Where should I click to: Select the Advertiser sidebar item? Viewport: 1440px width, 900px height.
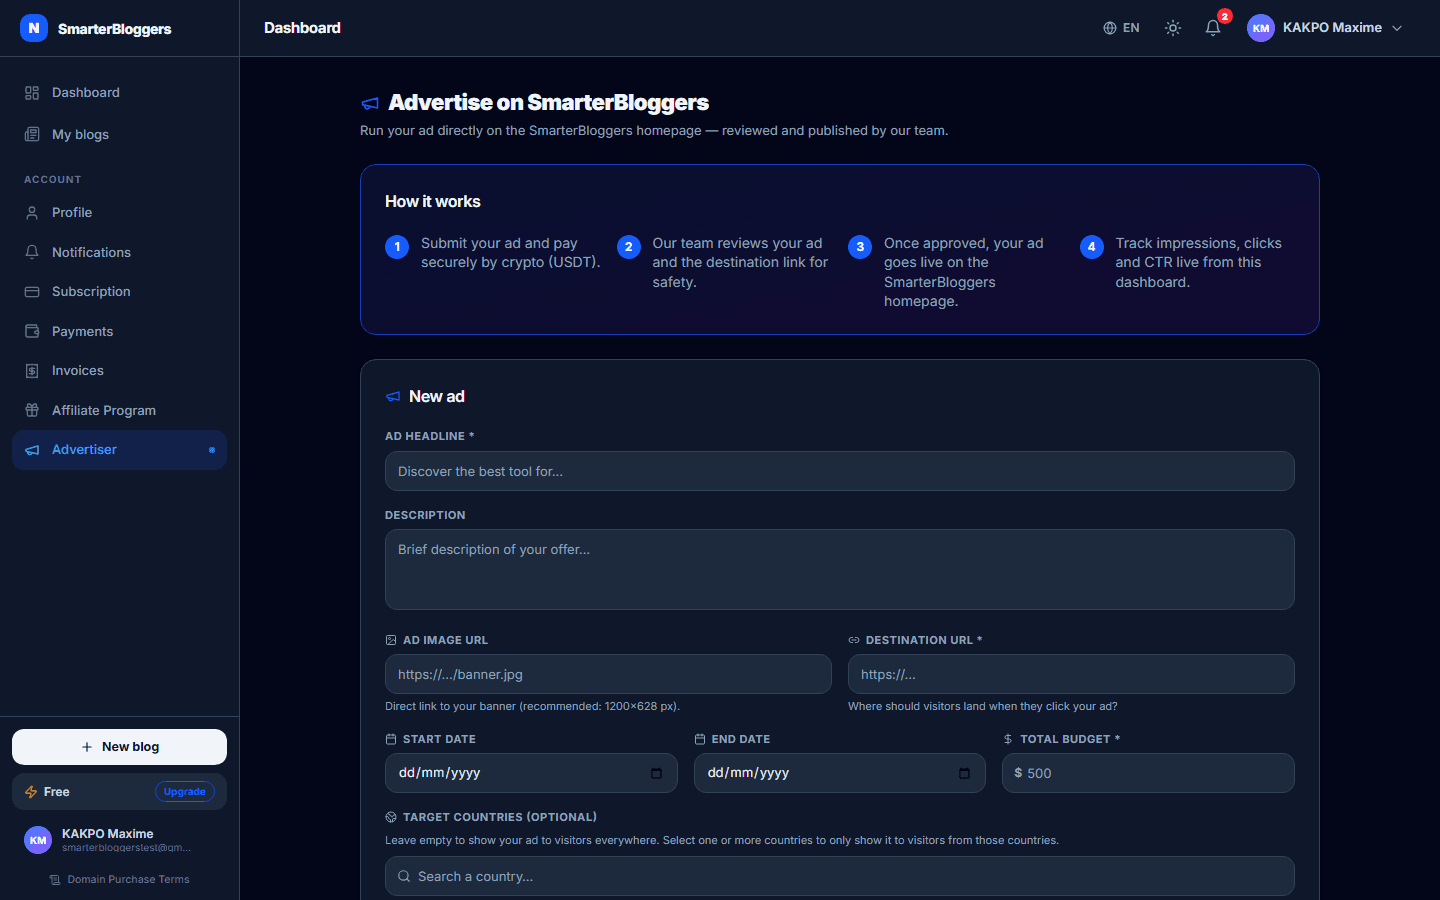tap(119, 450)
